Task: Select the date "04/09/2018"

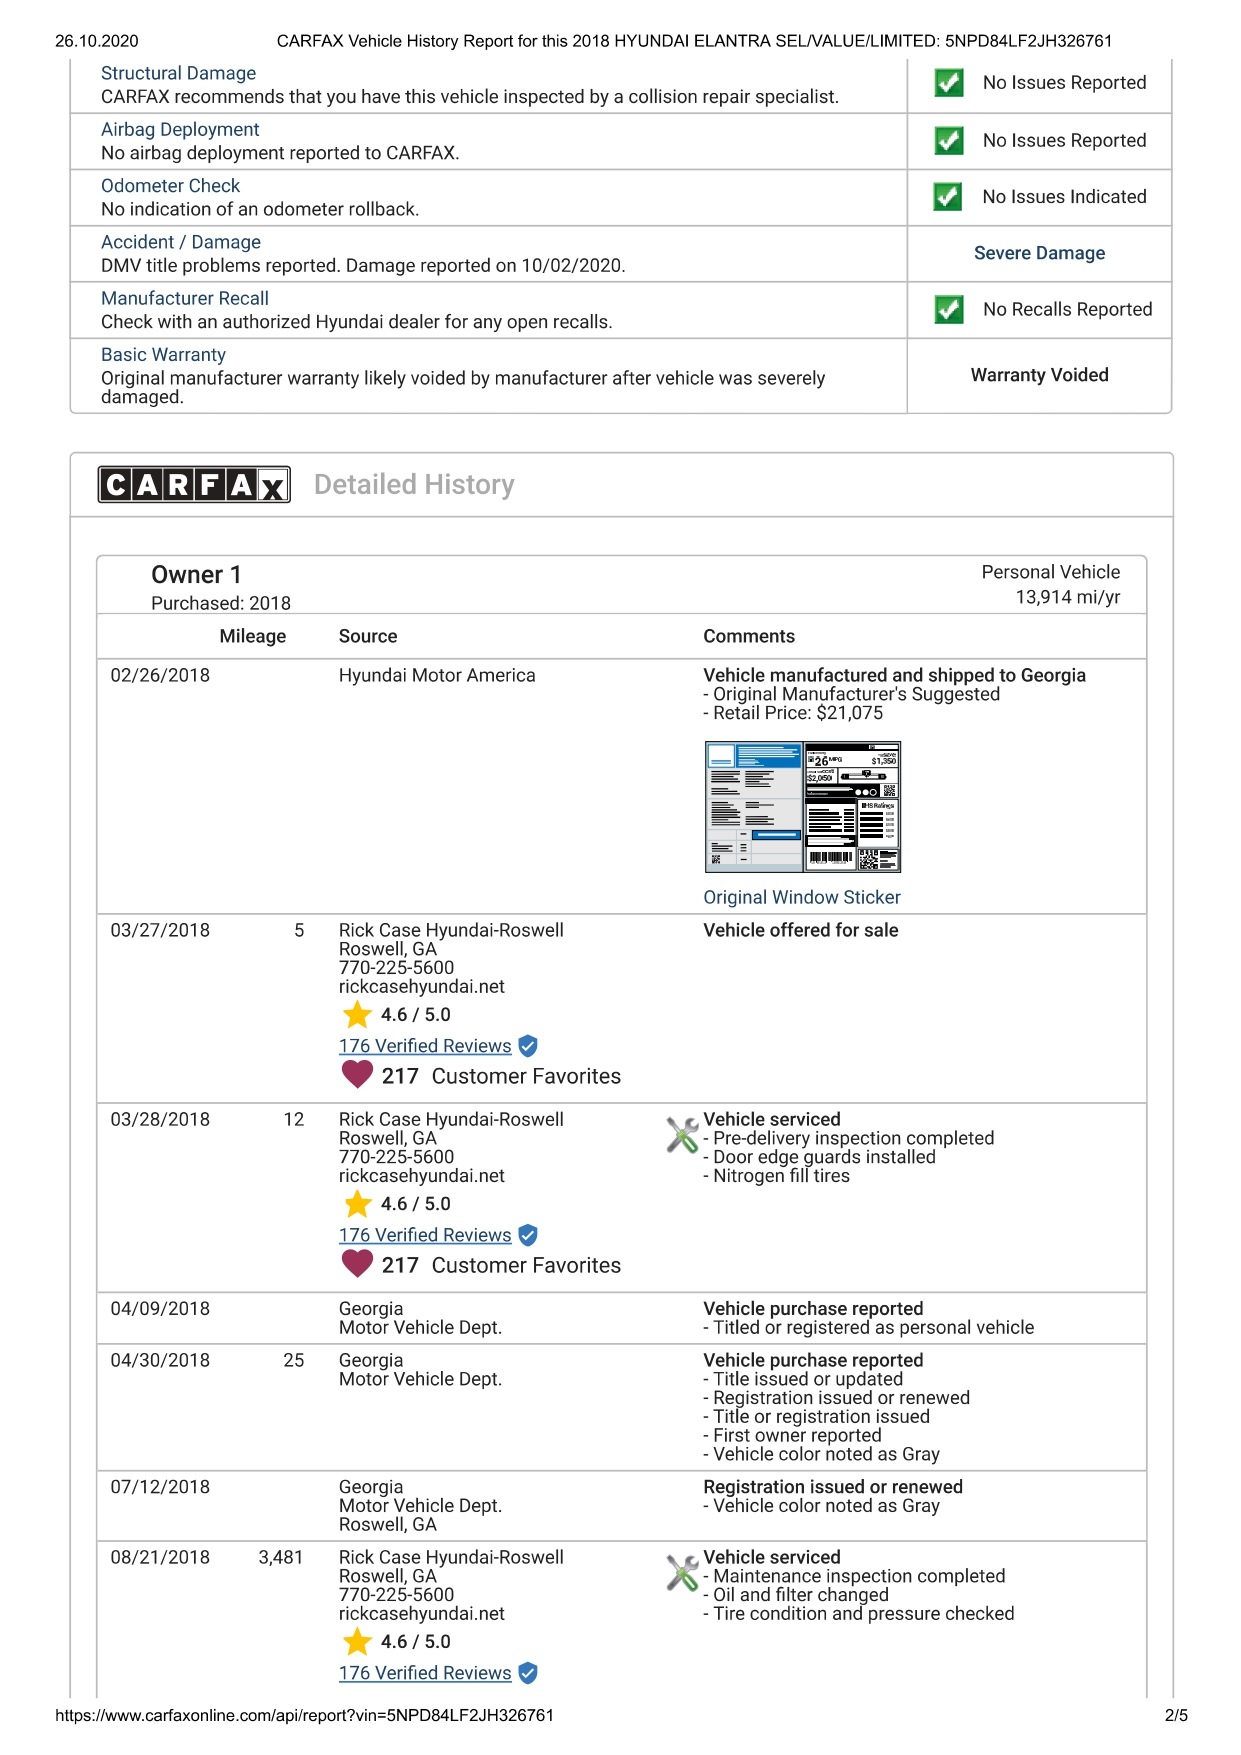Action: pyautogui.click(x=160, y=1309)
